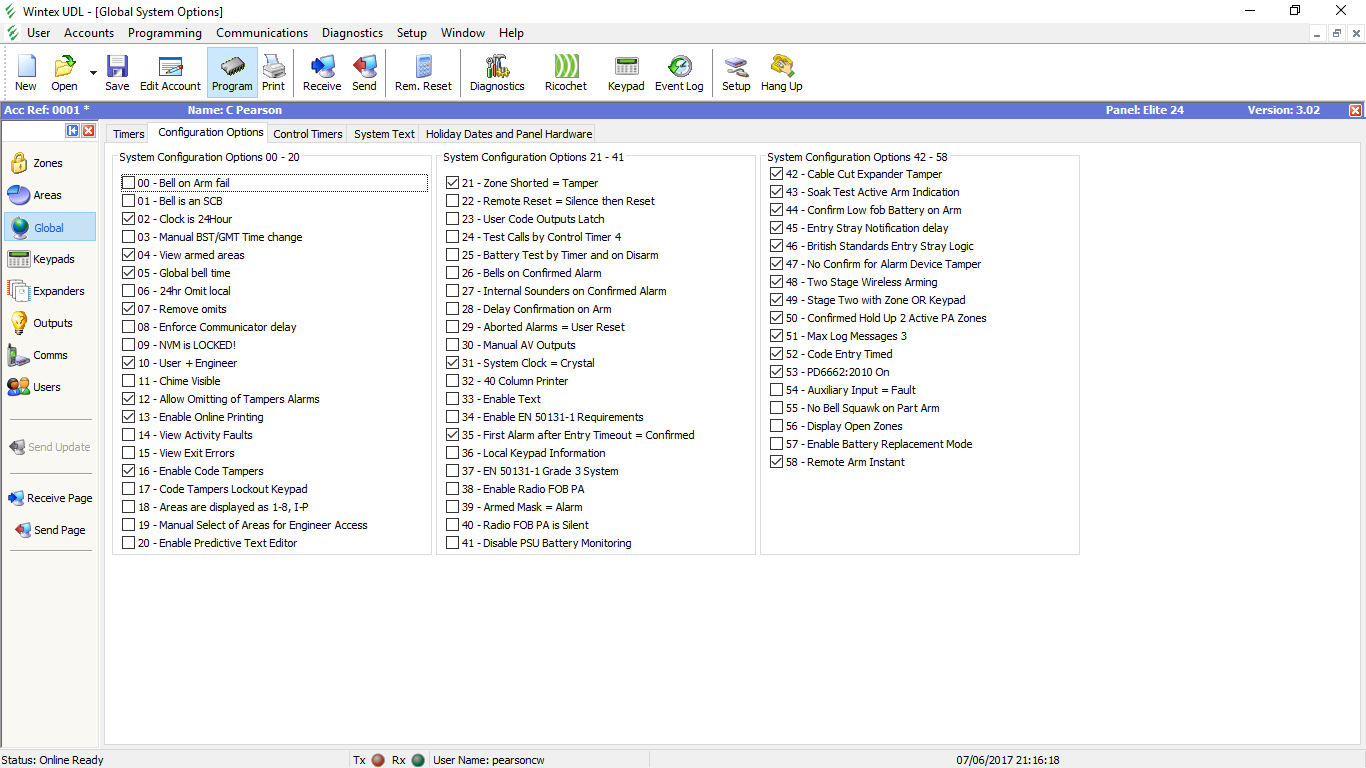Expand the Open button dropdown arrow
The height and width of the screenshot is (768, 1366).
click(x=93, y=73)
